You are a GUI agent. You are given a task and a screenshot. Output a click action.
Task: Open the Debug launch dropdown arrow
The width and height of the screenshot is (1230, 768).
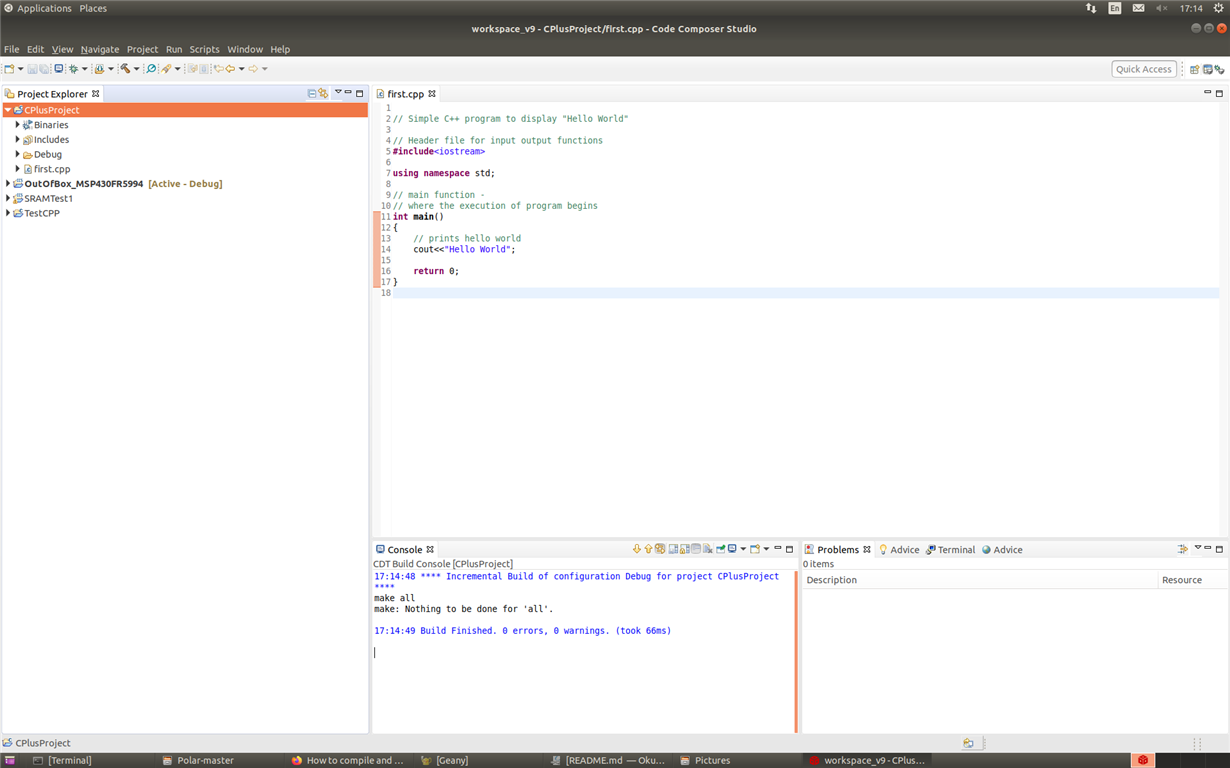tap(85, 69)
